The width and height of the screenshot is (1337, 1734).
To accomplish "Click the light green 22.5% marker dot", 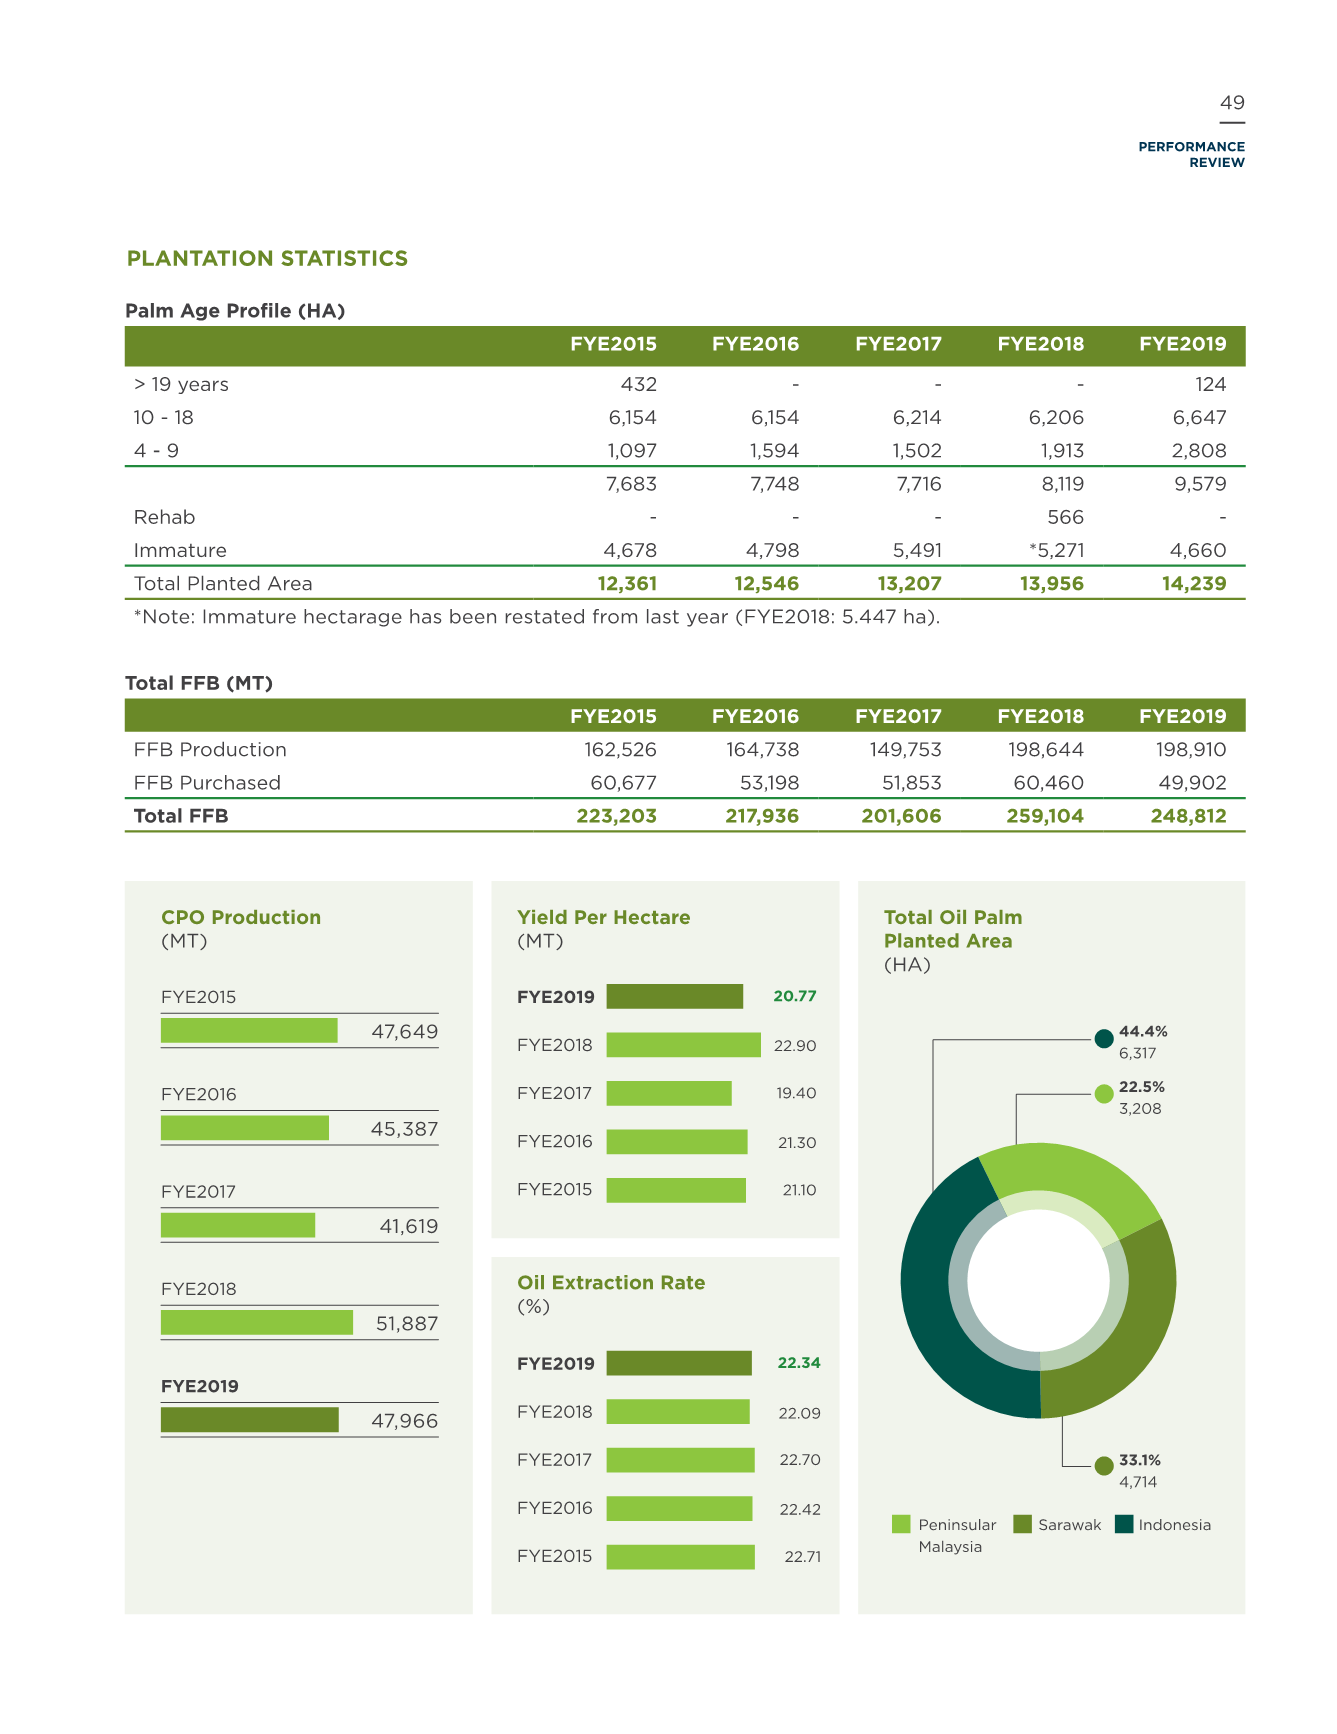I will click(x=1104, y=1094).
